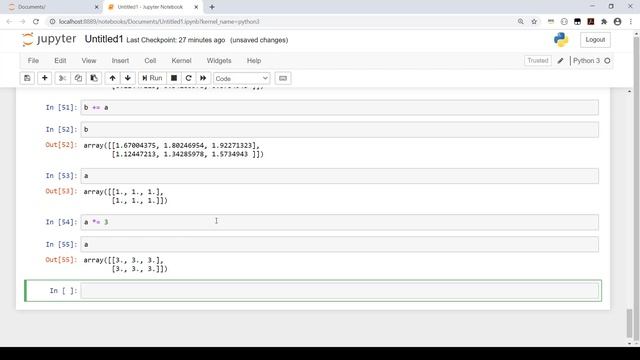Click the Python 3 kernel name
The image size is (640, 360).
pos(586,60)
